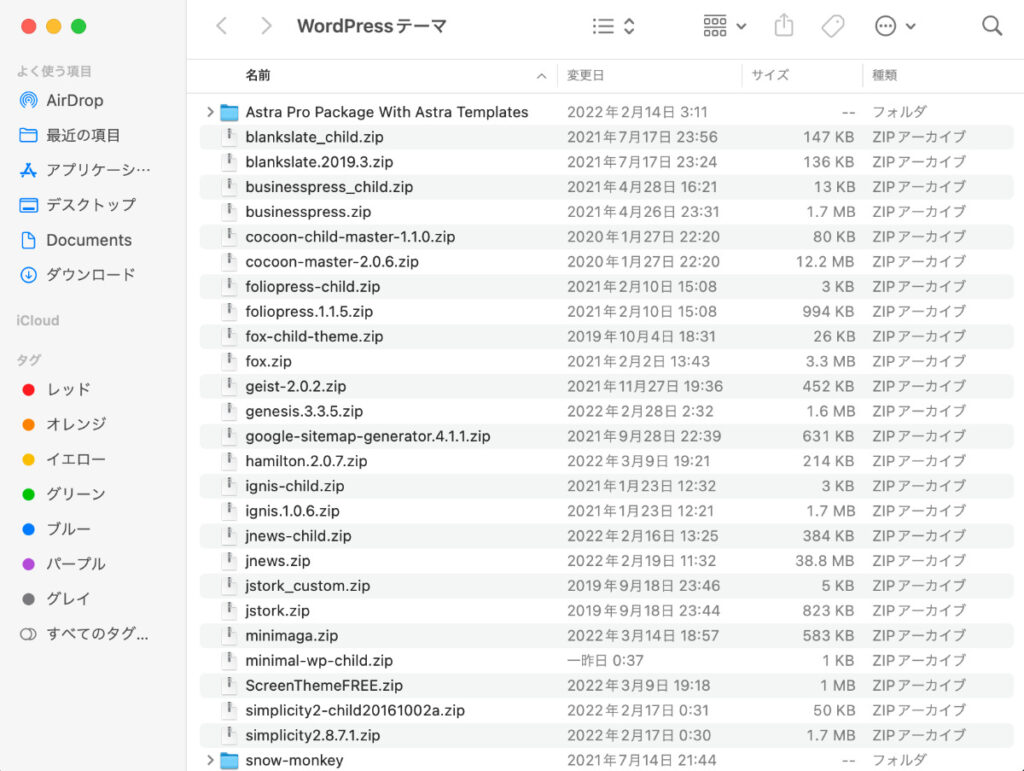Select businesspress_child.zip file
This screenshot has height=771, width=1024.
point(607,187)
